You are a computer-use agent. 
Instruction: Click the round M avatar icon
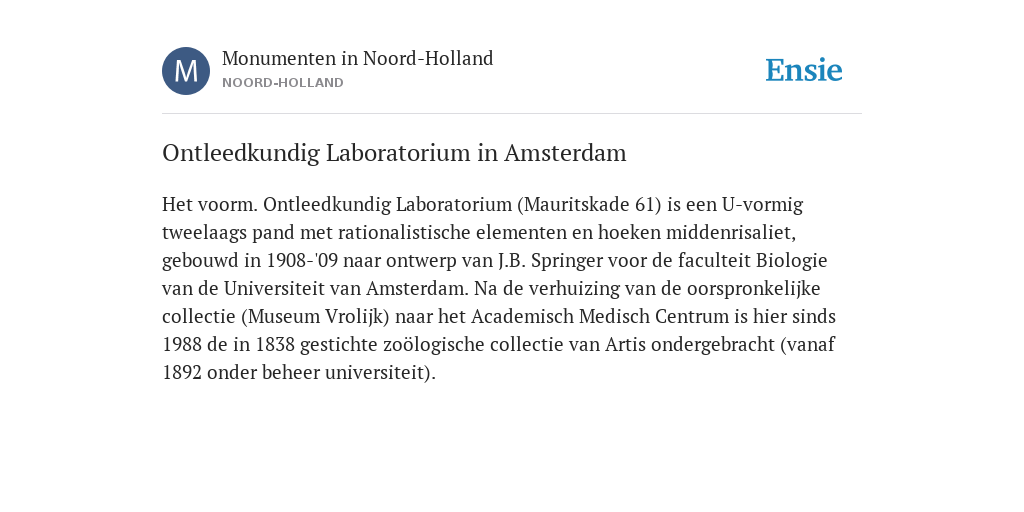186,71
